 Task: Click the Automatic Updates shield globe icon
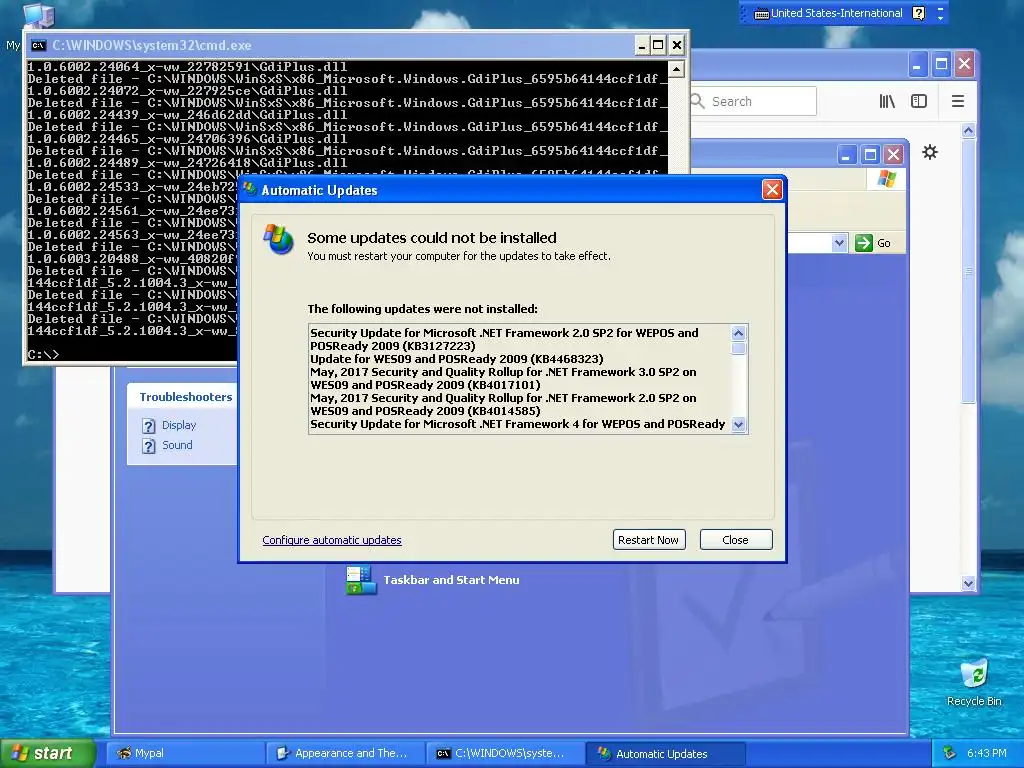[x=278, y=239]
